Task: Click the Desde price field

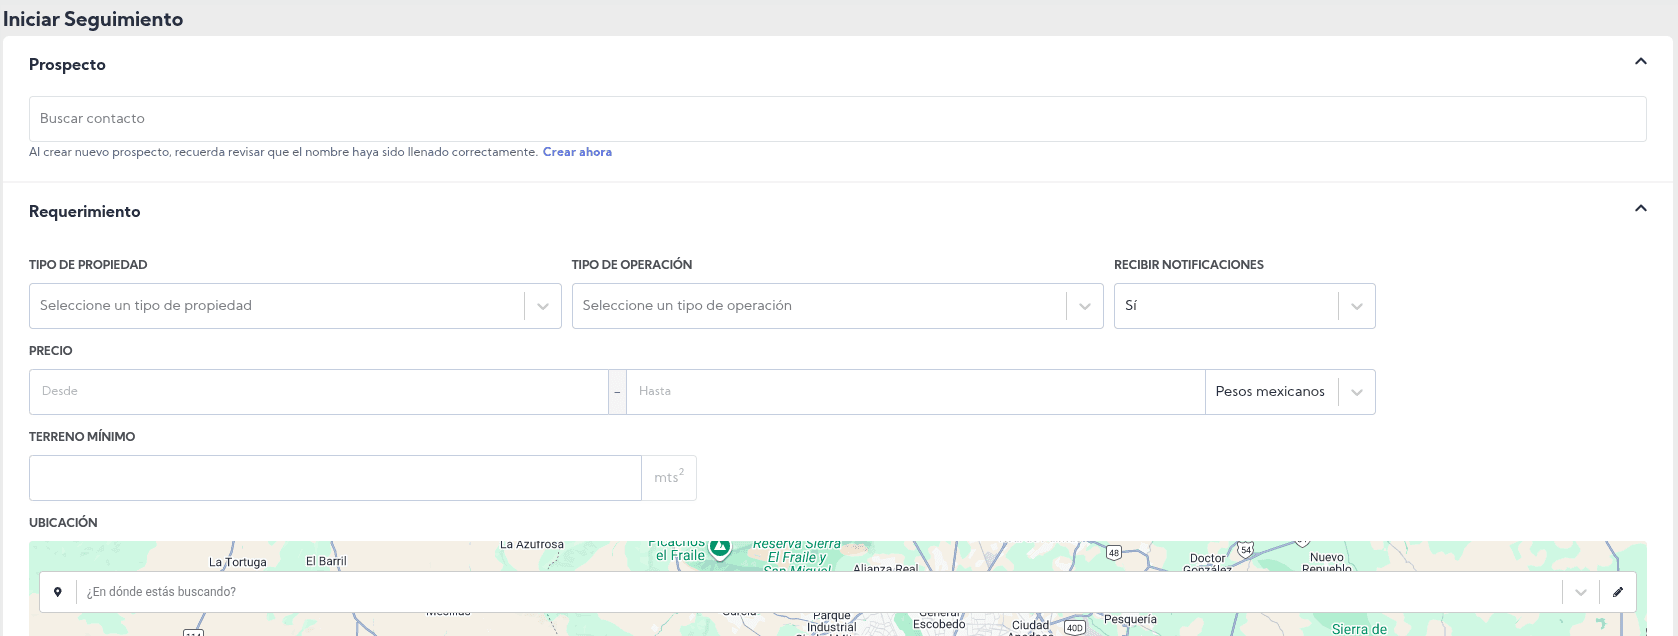Action: pyautogui.click(x=318, y=392)
